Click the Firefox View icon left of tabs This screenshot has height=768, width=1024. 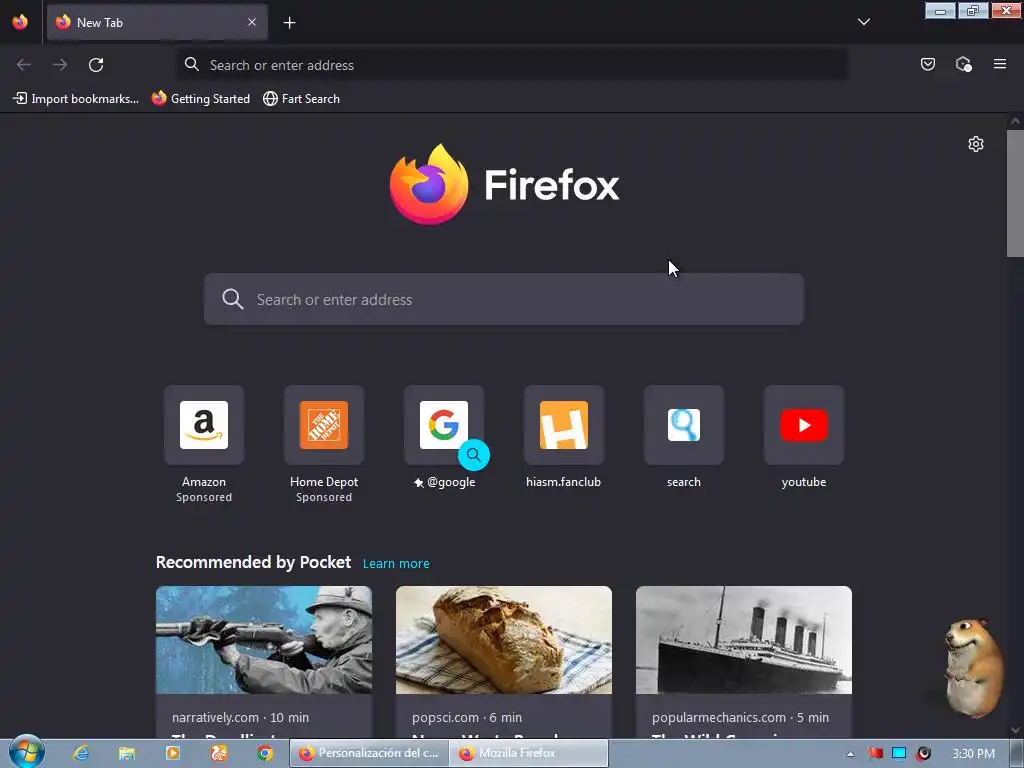point(20,22)
